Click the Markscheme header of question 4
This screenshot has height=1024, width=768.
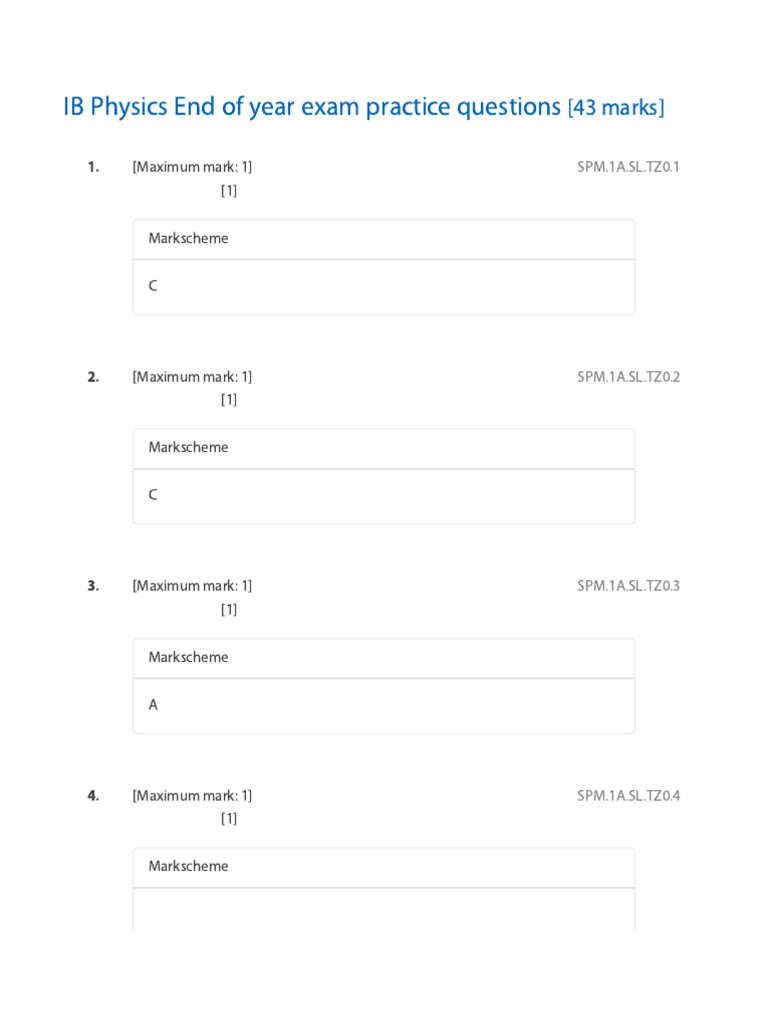pos(188,866)
